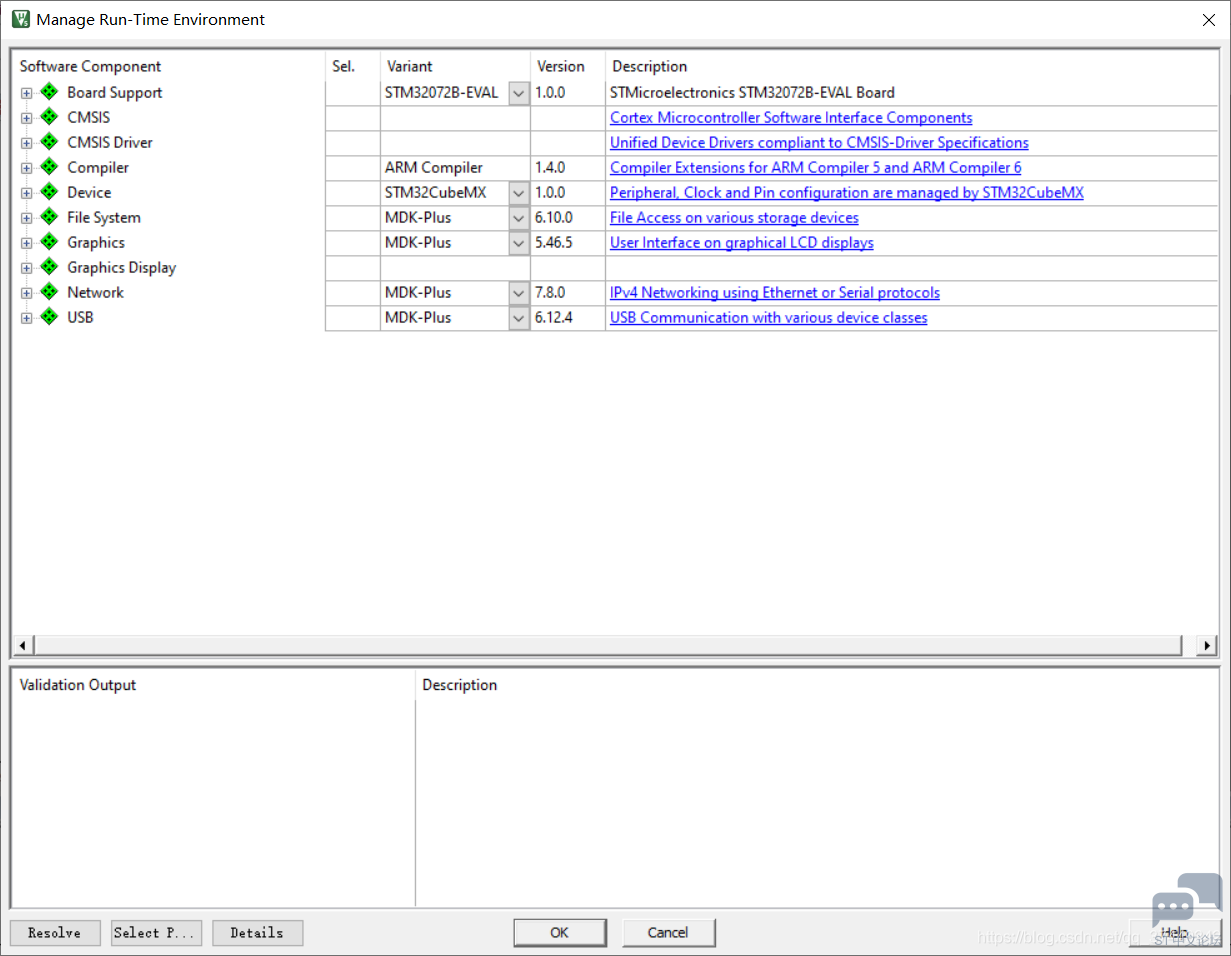Click the Board Support green diamond icon
Image resolution: width=1231 pixels, height=956 pixels.
pyautogui.click(x=49, y=92)
